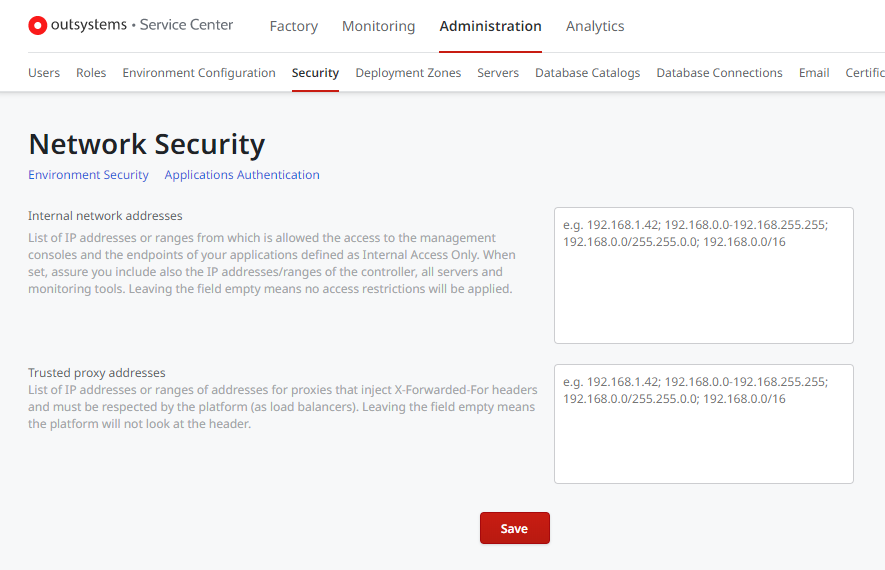Follow the Environment Security link
The height and width of the screenshot is (570, 885).
coord(89,175)
